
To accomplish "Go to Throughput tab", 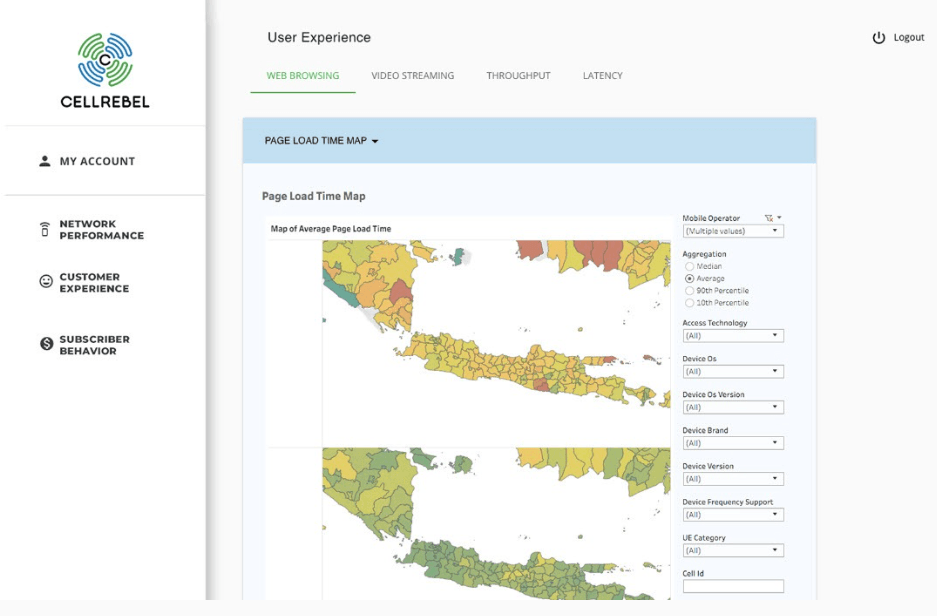I will pyautogui.click(x=518, y=76).
